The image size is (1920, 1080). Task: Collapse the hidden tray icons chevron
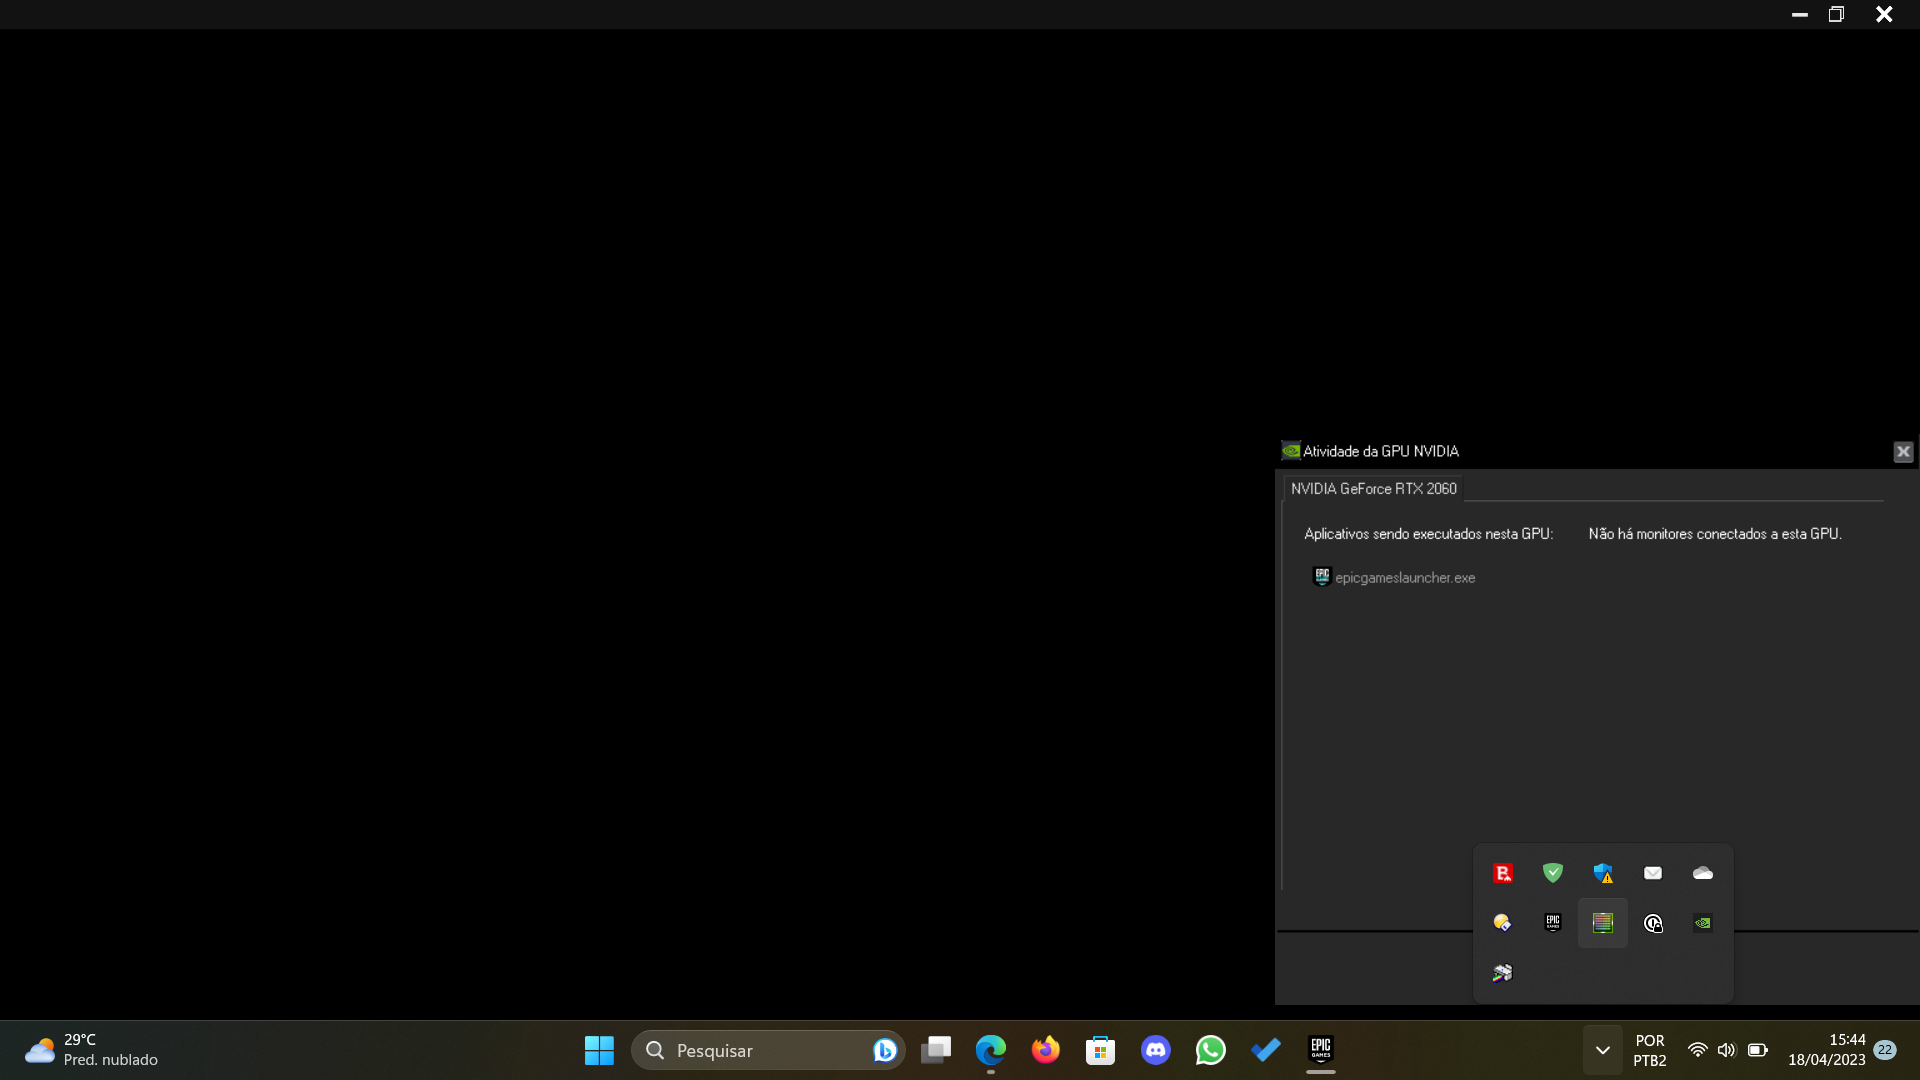[x=1602, y=1050]
